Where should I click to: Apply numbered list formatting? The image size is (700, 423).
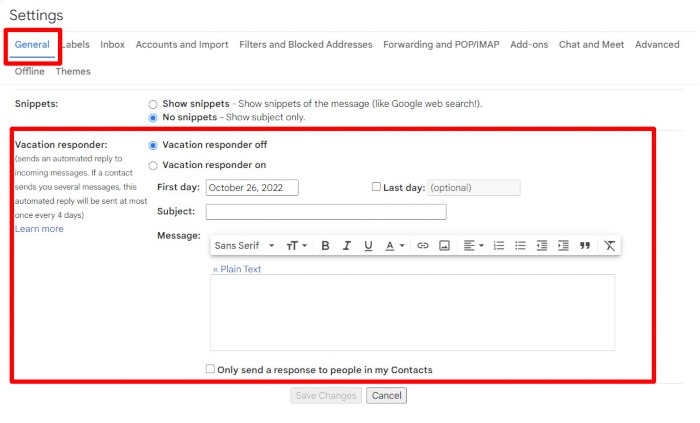tap(499, 245)
